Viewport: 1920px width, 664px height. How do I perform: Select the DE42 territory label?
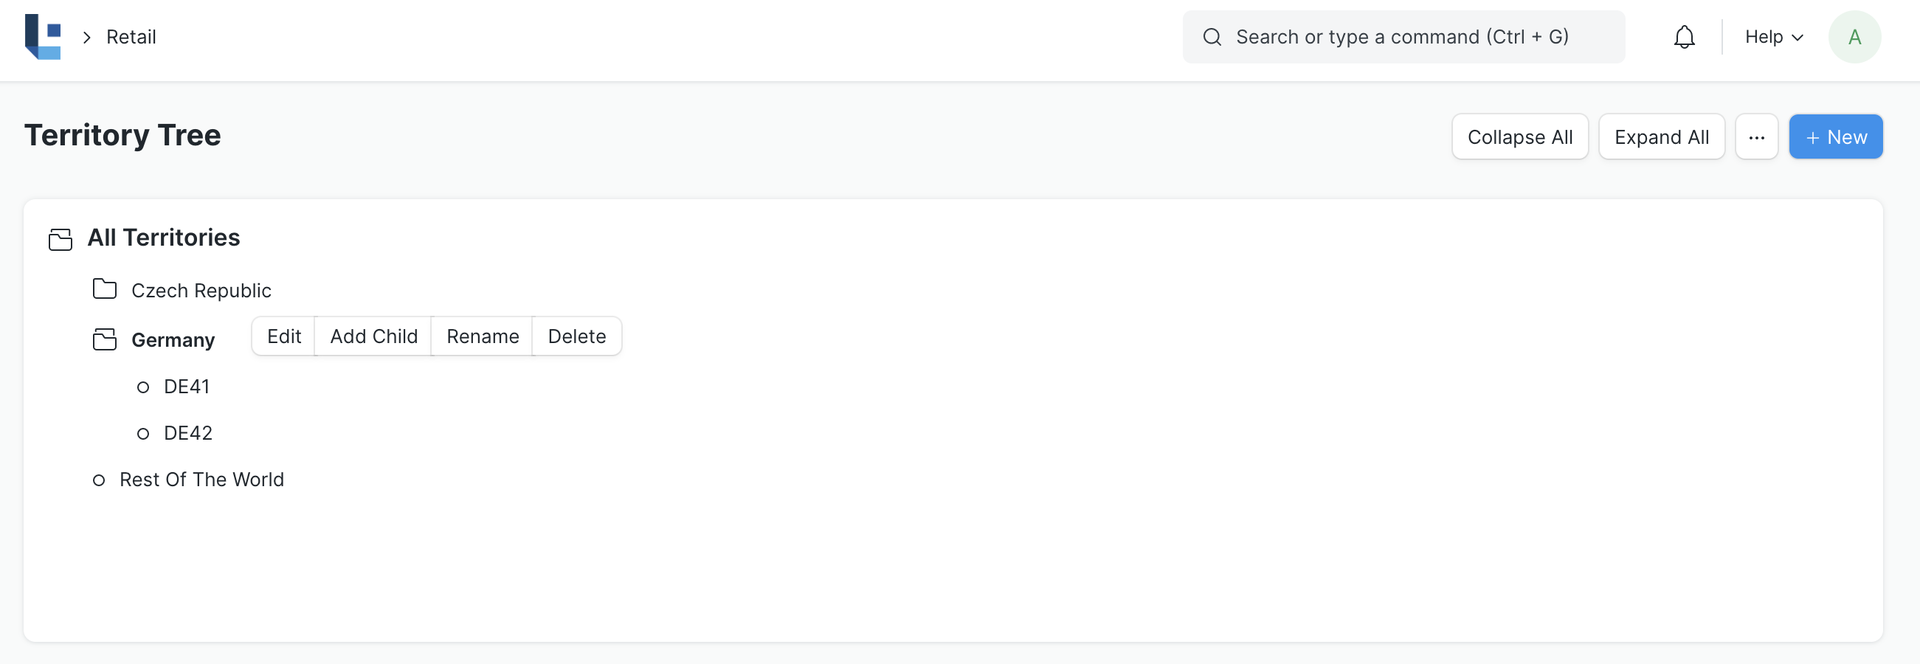[x=188, y=433]
